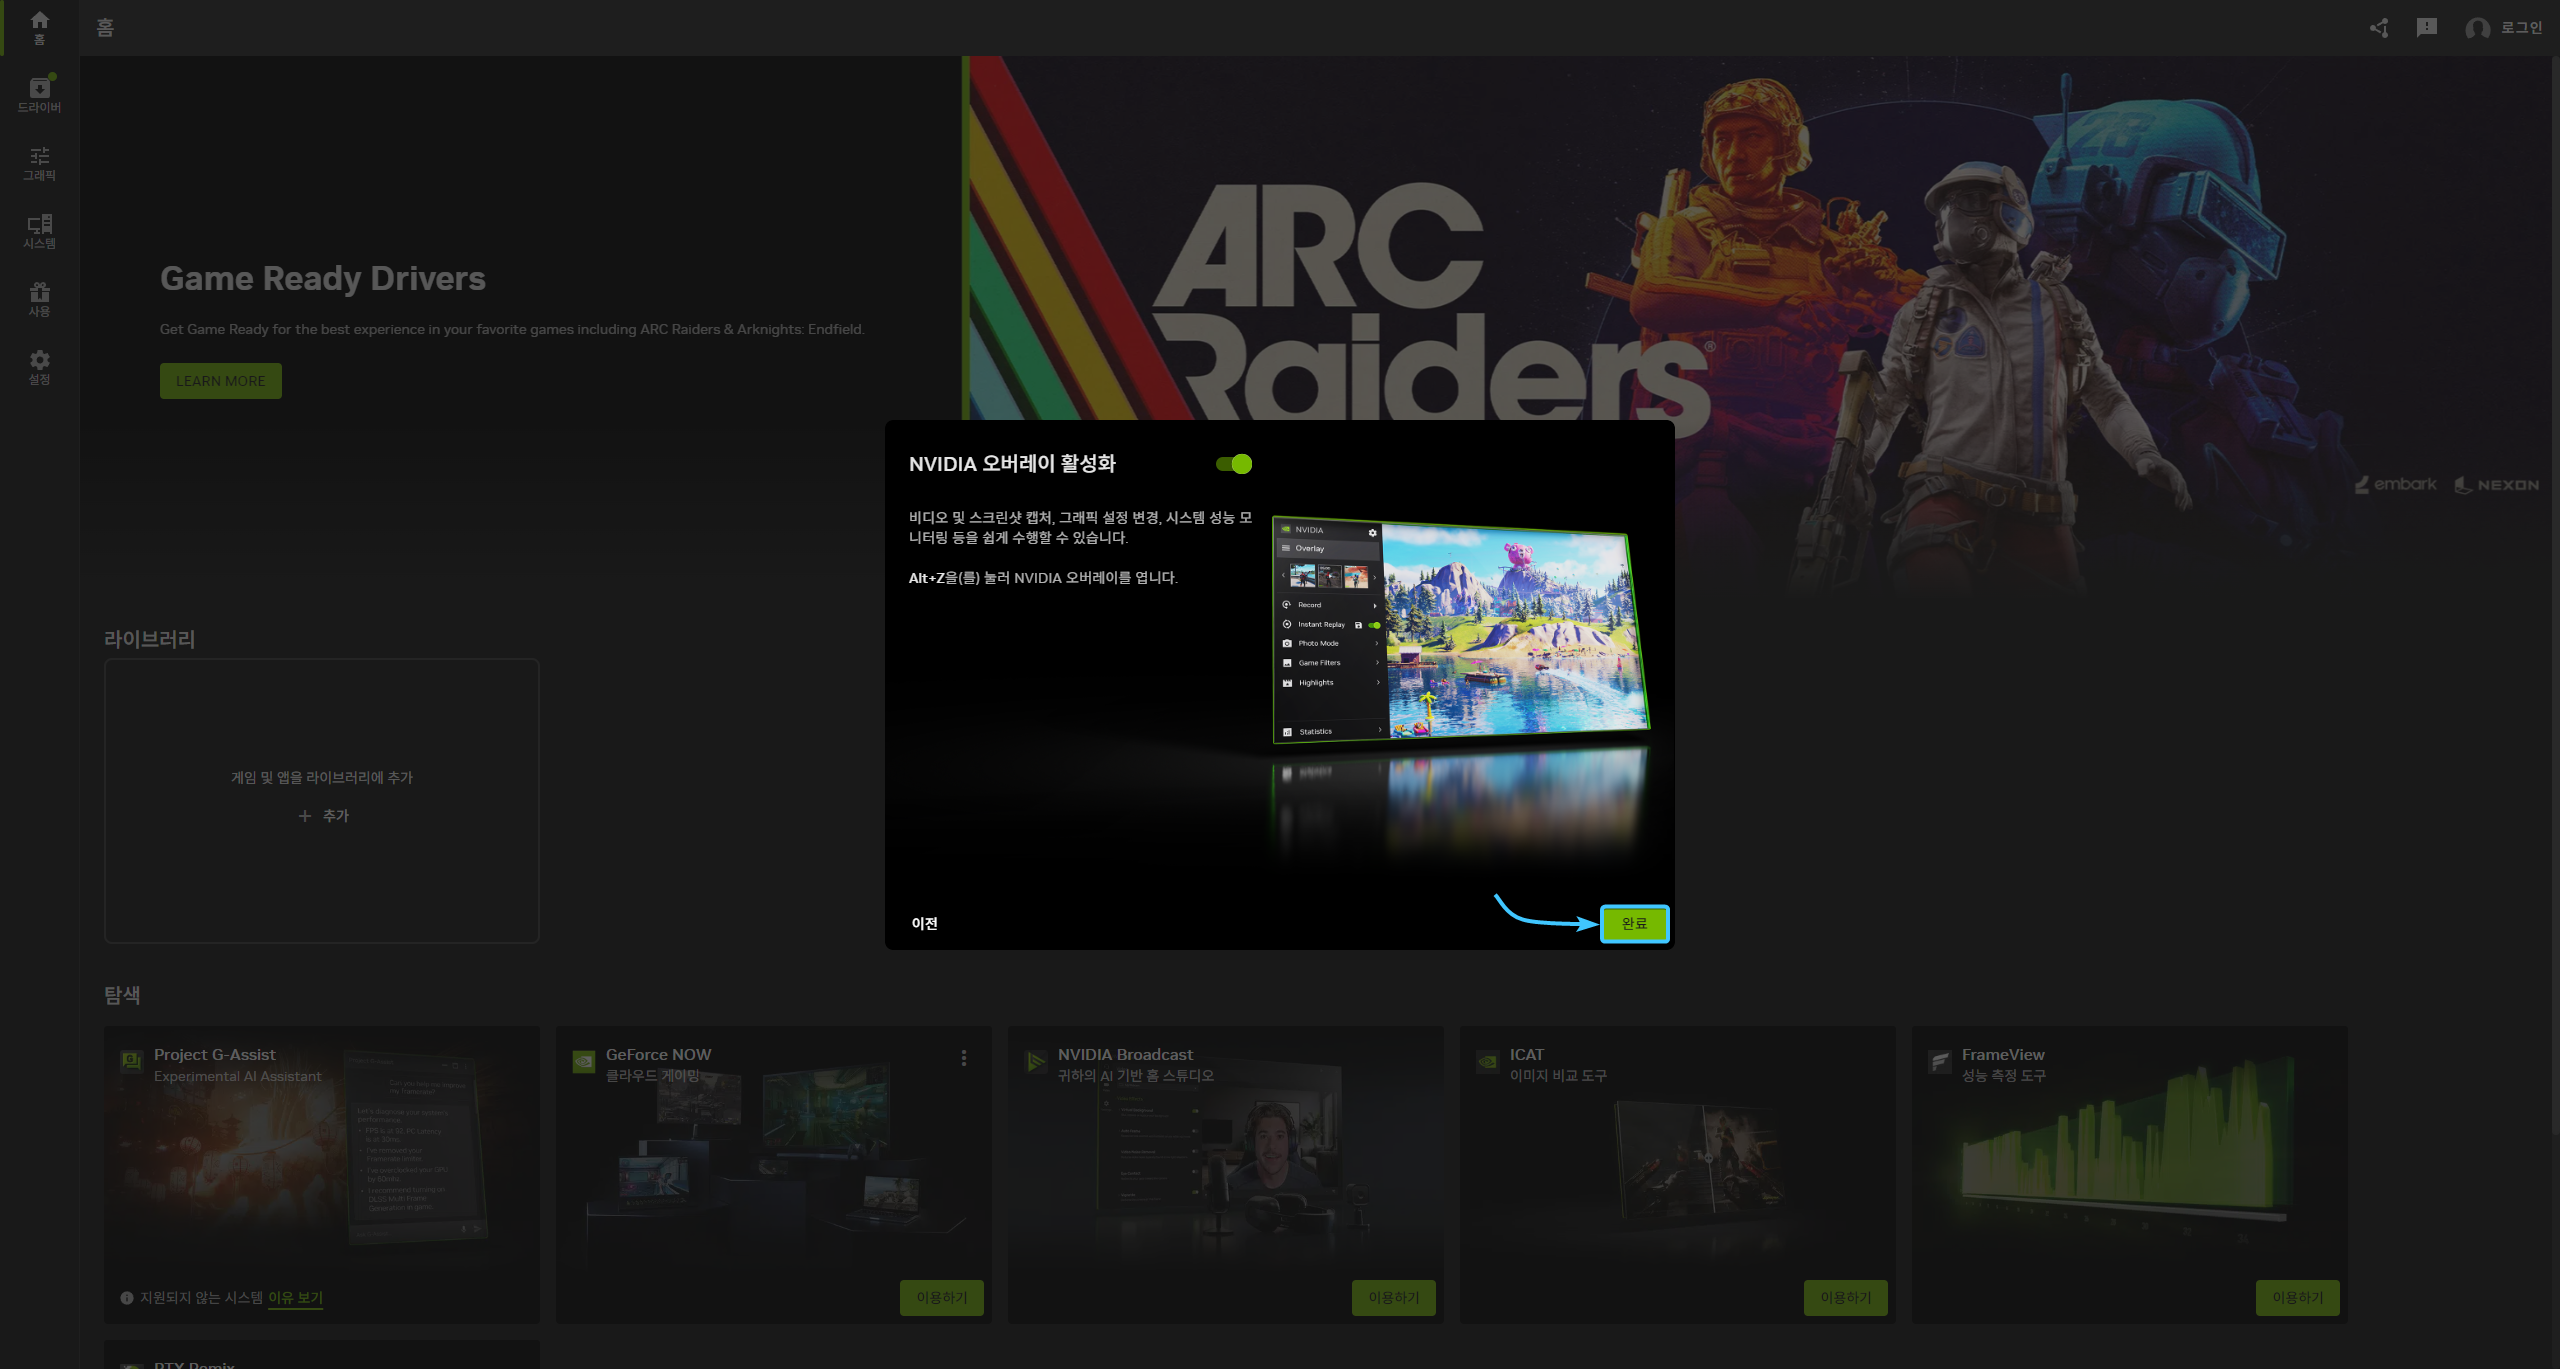Screen dimensions: 2560x1369
Task: Open the Redeem gift sidebar icon
Action: coord(39,299)
